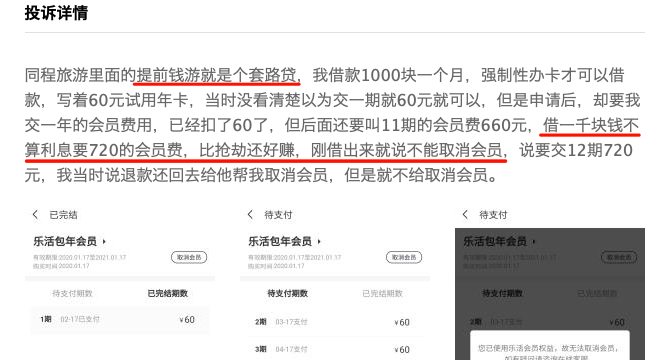
Task: Tap the back chevron beside 已完结
Action: (x=35, y=214)
